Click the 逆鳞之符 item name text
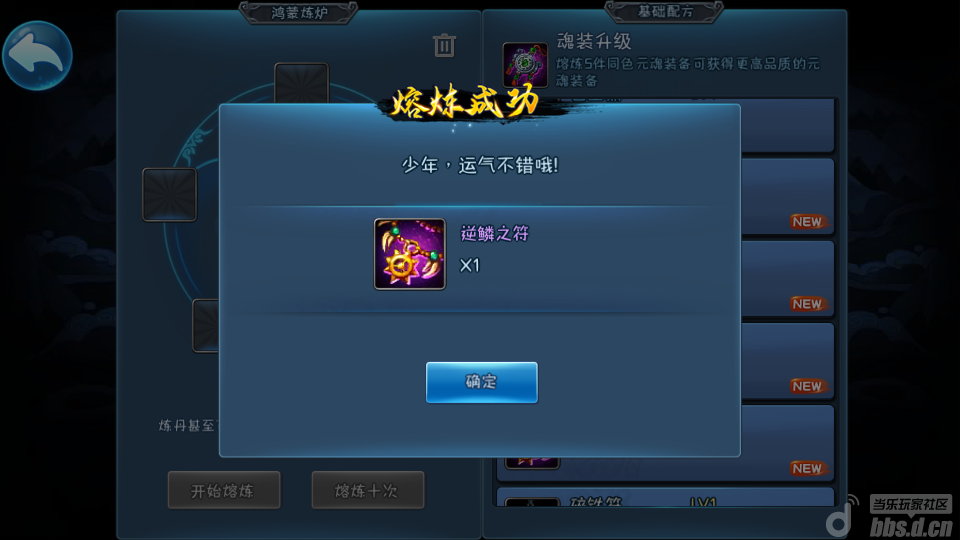Image resolution: width=960 pixels, height=540 pixels. pyautogui.click(x=495, y=233)
